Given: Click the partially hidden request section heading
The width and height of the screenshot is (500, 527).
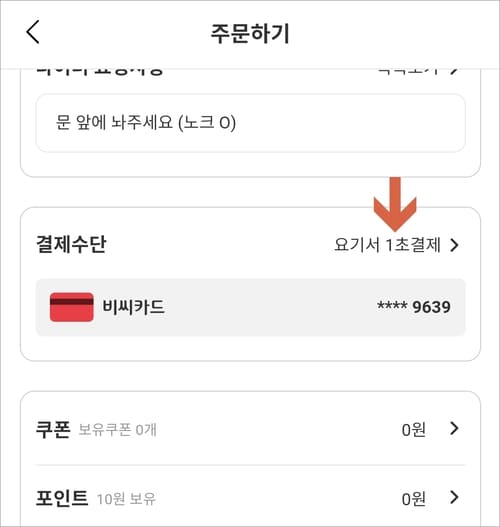Looking at the screenshot, I should click(99, 72).
